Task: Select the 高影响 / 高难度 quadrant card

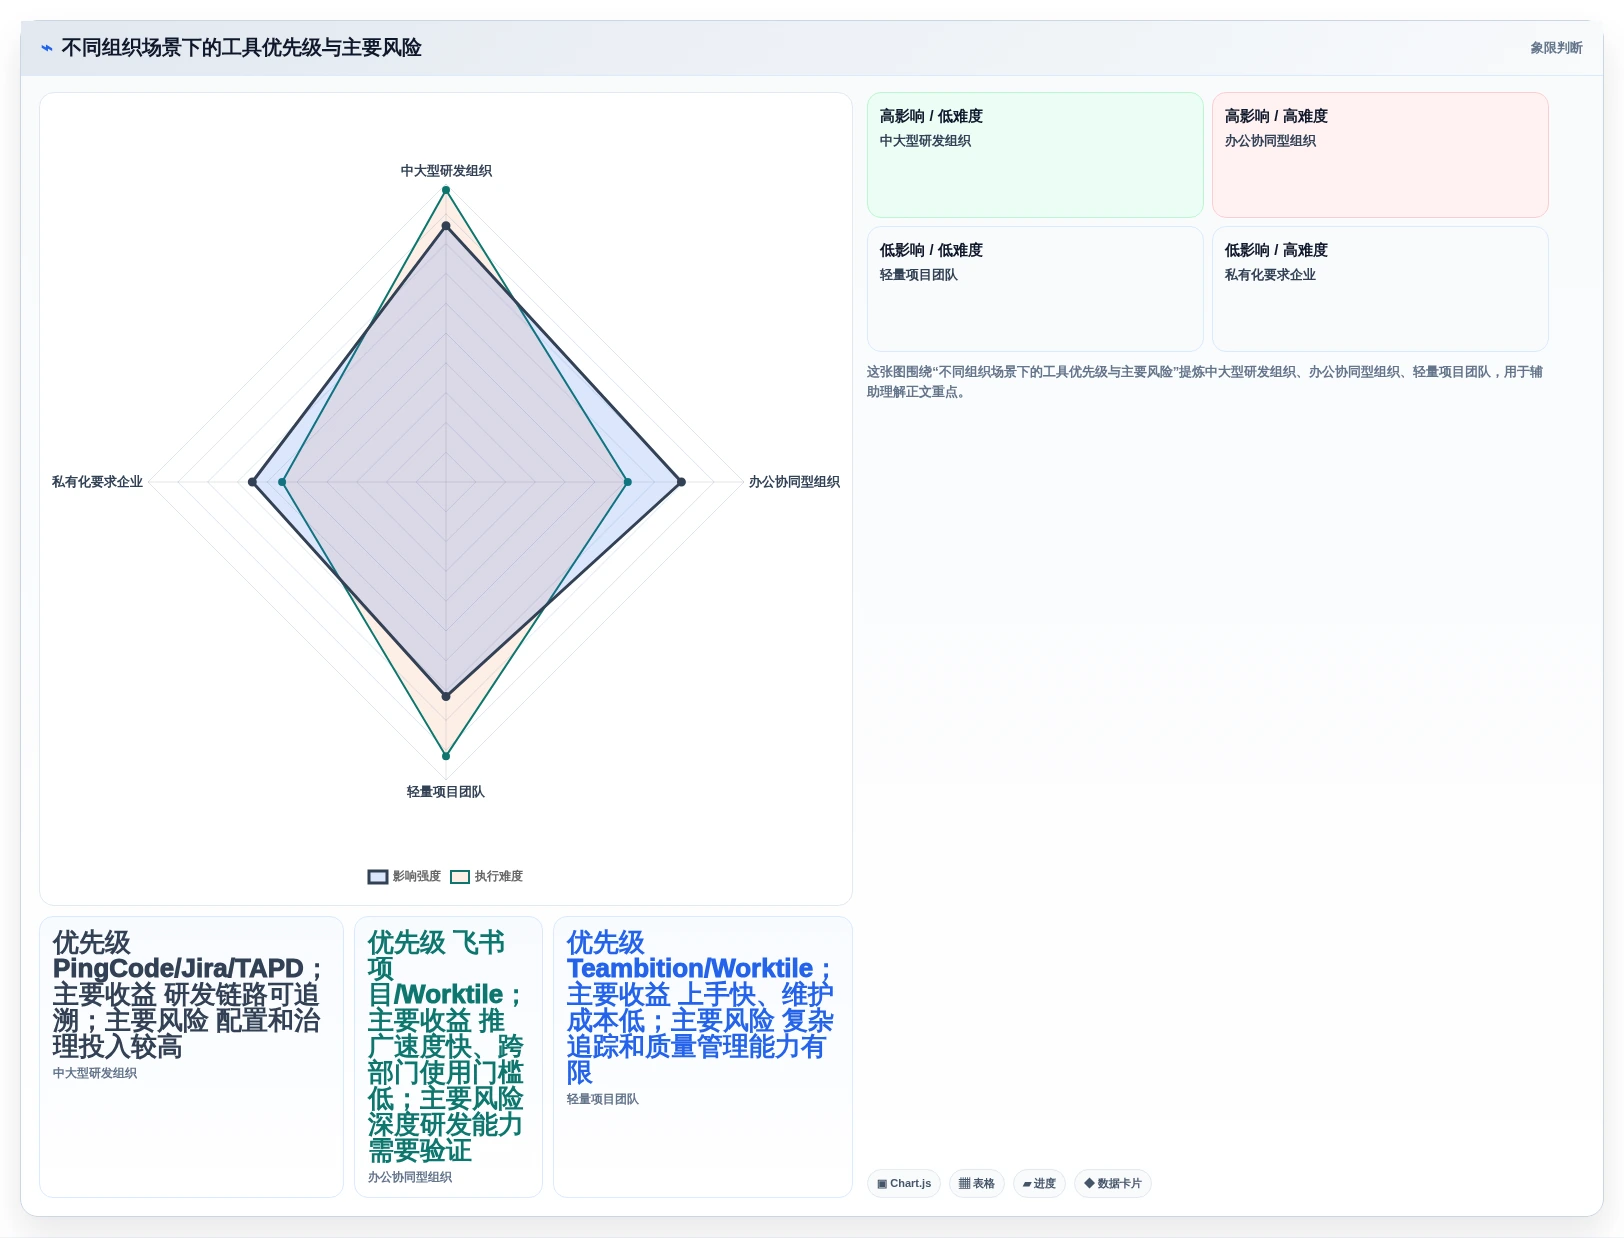Action: (x=1380, y=155)
